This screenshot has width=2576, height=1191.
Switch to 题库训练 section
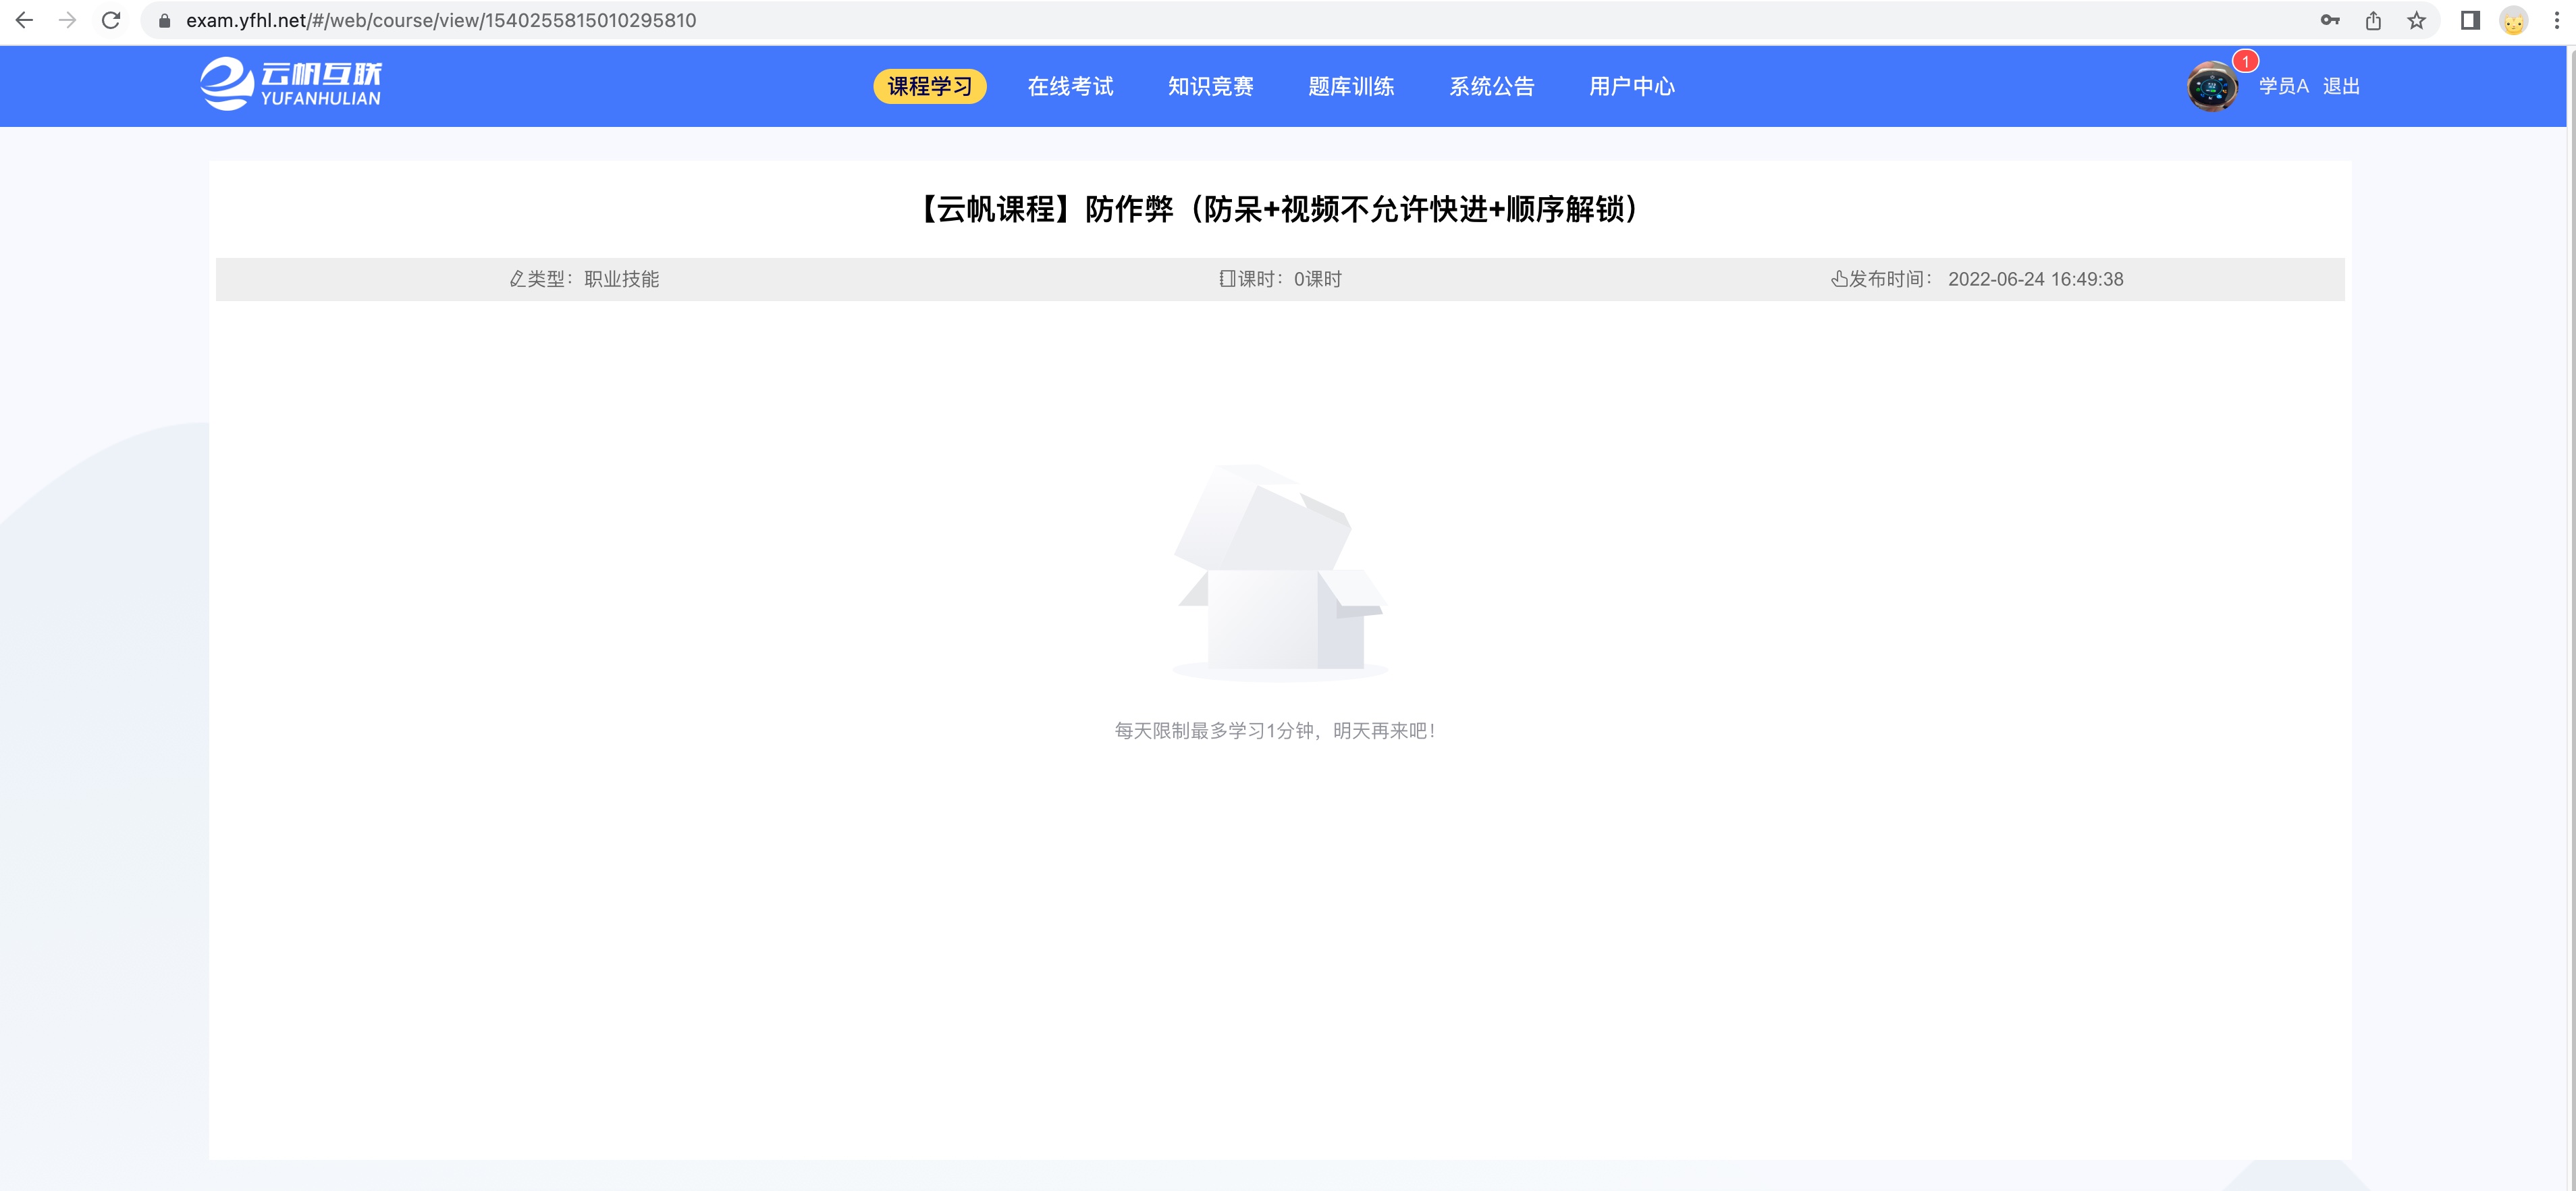pos(1351,87)
